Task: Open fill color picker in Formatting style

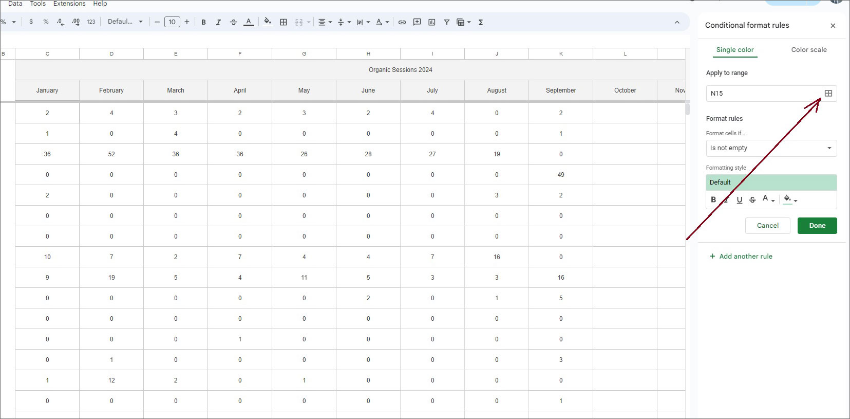Action: pos(789,199)
